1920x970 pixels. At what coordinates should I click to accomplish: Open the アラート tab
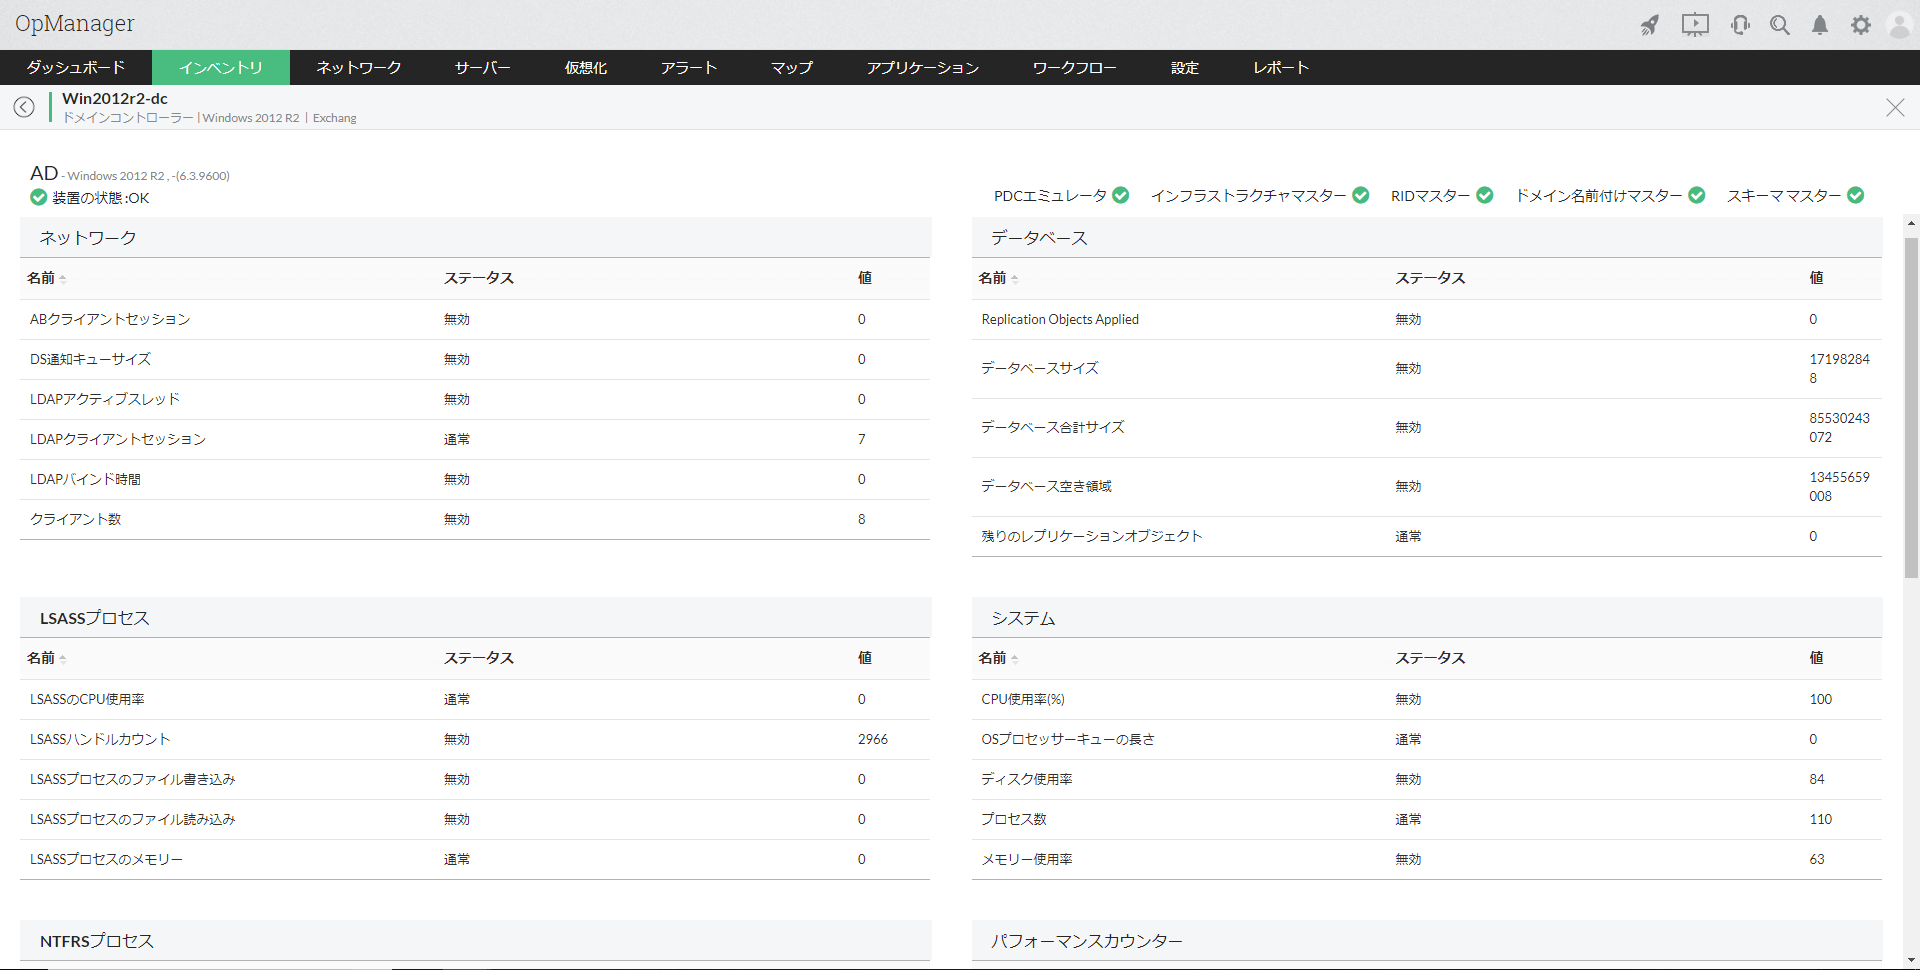689,67
